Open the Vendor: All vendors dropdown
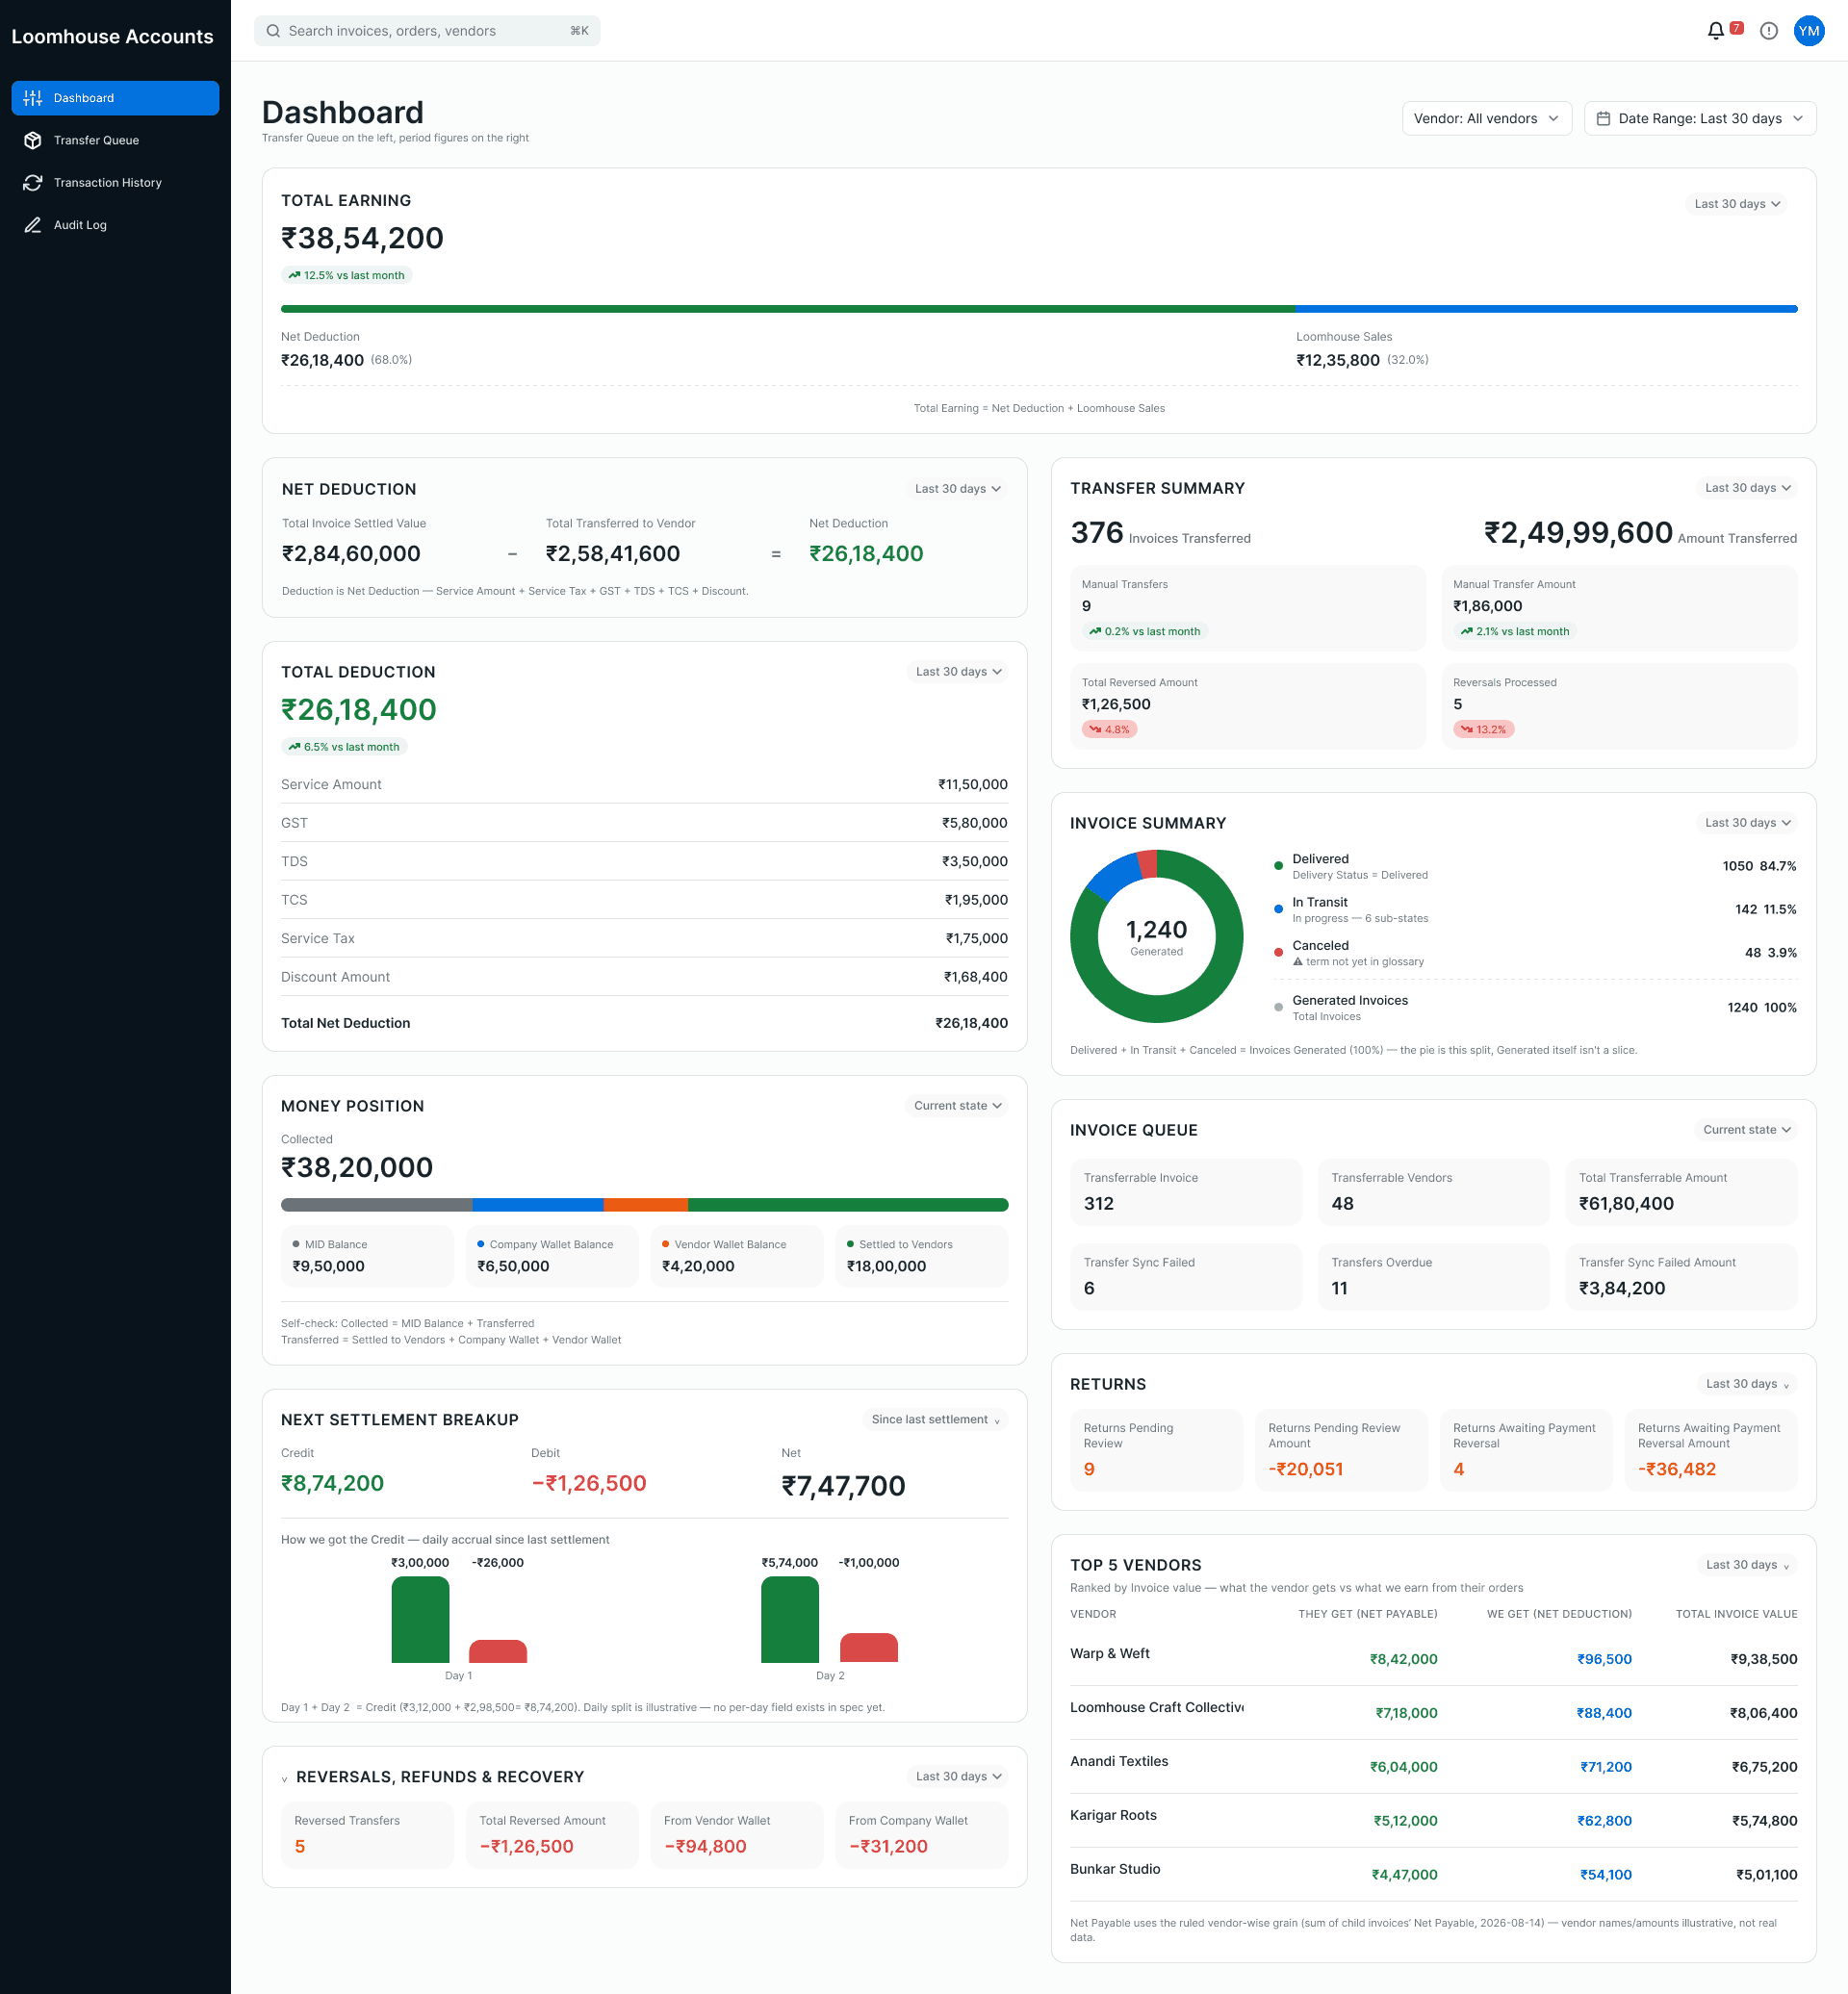 click(x=1486, y=118)
